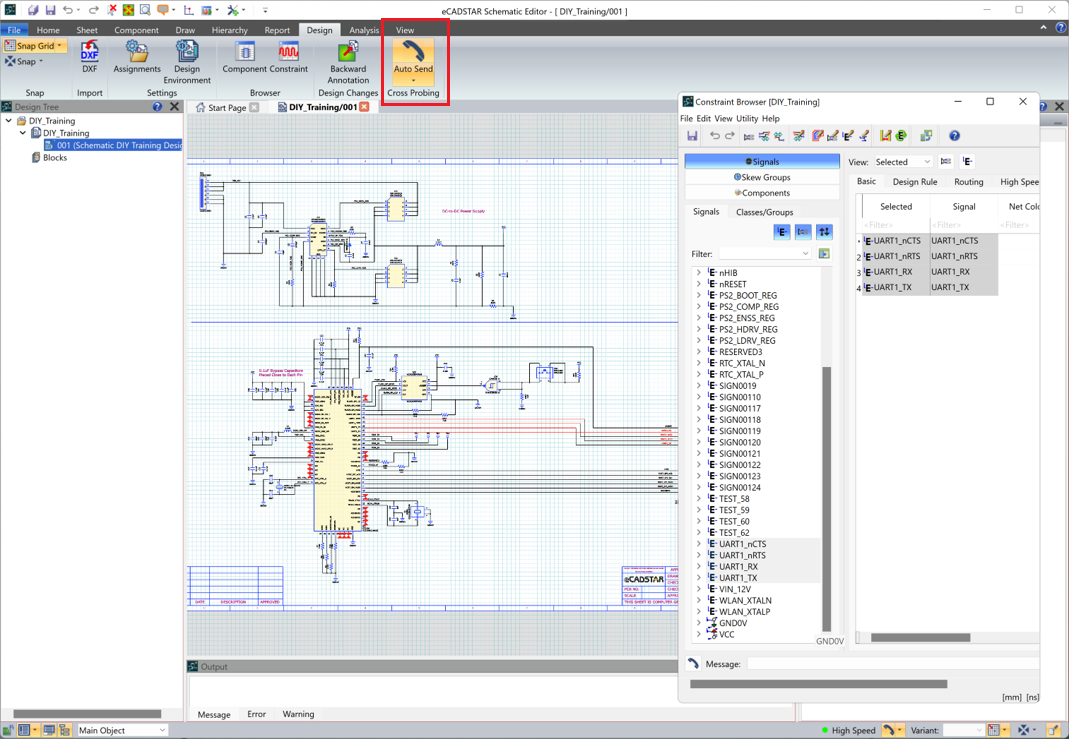Click the blue help icon in Constraint Browser
1069x739 pixels.
(954, 136)
